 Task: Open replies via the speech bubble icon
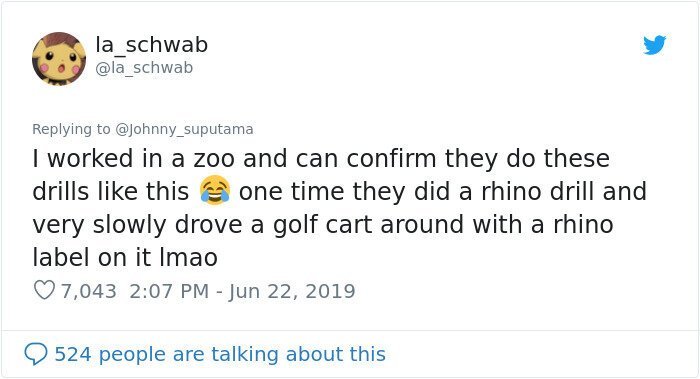point(35,354)
